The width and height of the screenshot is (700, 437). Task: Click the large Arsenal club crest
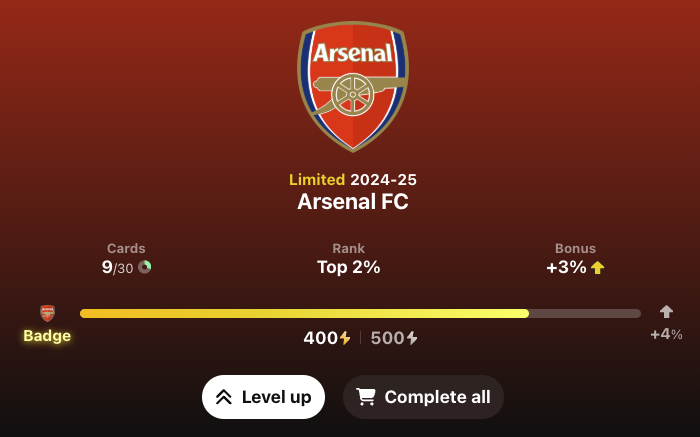pyautogui.click(x=353, y=87)
